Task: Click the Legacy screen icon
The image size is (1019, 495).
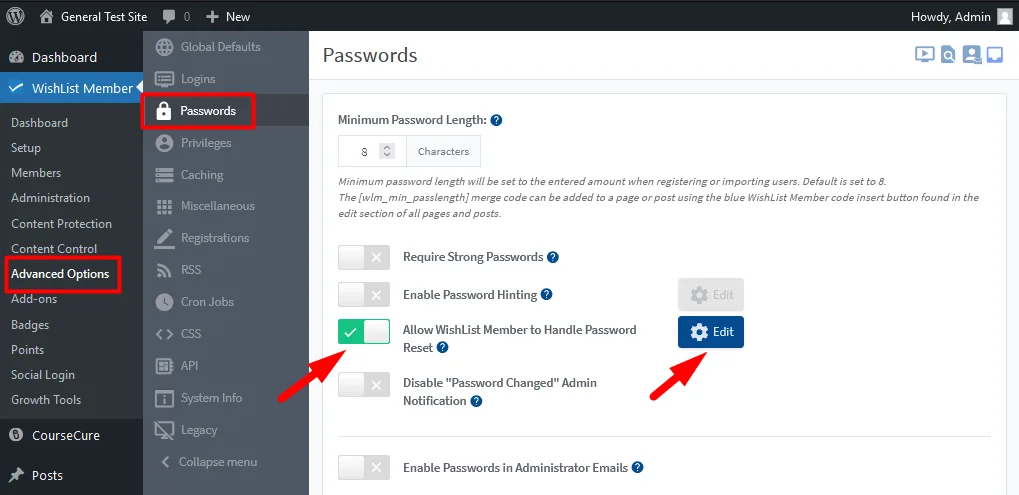Action: click(164, 430)
